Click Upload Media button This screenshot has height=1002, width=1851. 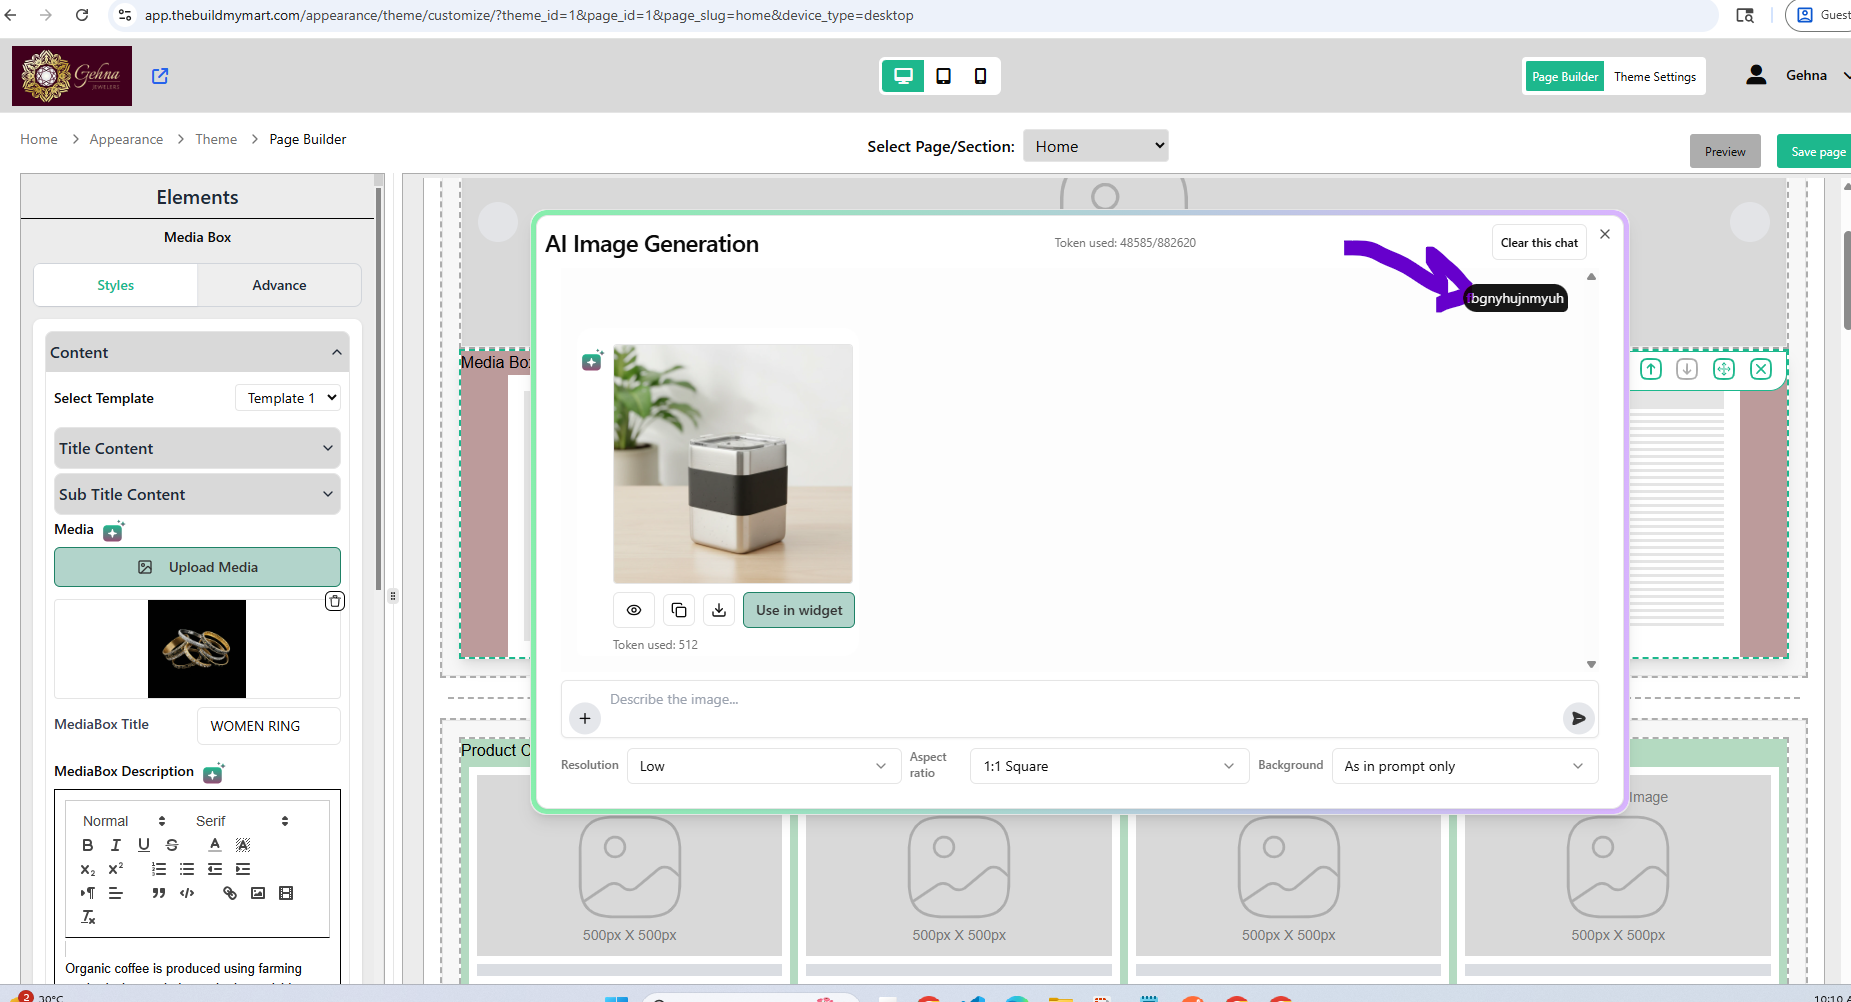(x=197, y=567)
